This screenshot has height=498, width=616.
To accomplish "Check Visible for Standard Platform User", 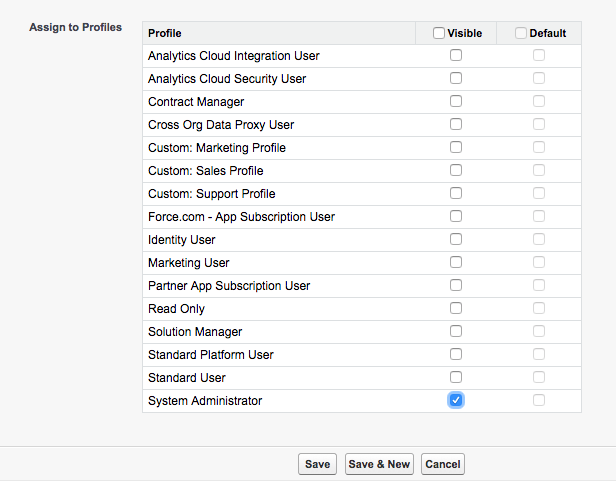I will [x=456, y=354].
